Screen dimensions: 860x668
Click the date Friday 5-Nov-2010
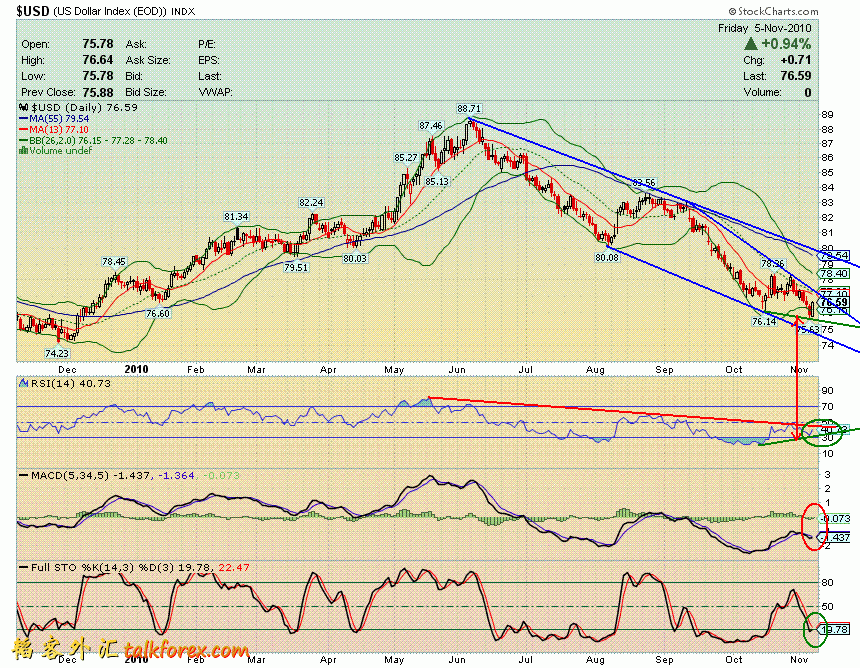(x=765, y=28)
